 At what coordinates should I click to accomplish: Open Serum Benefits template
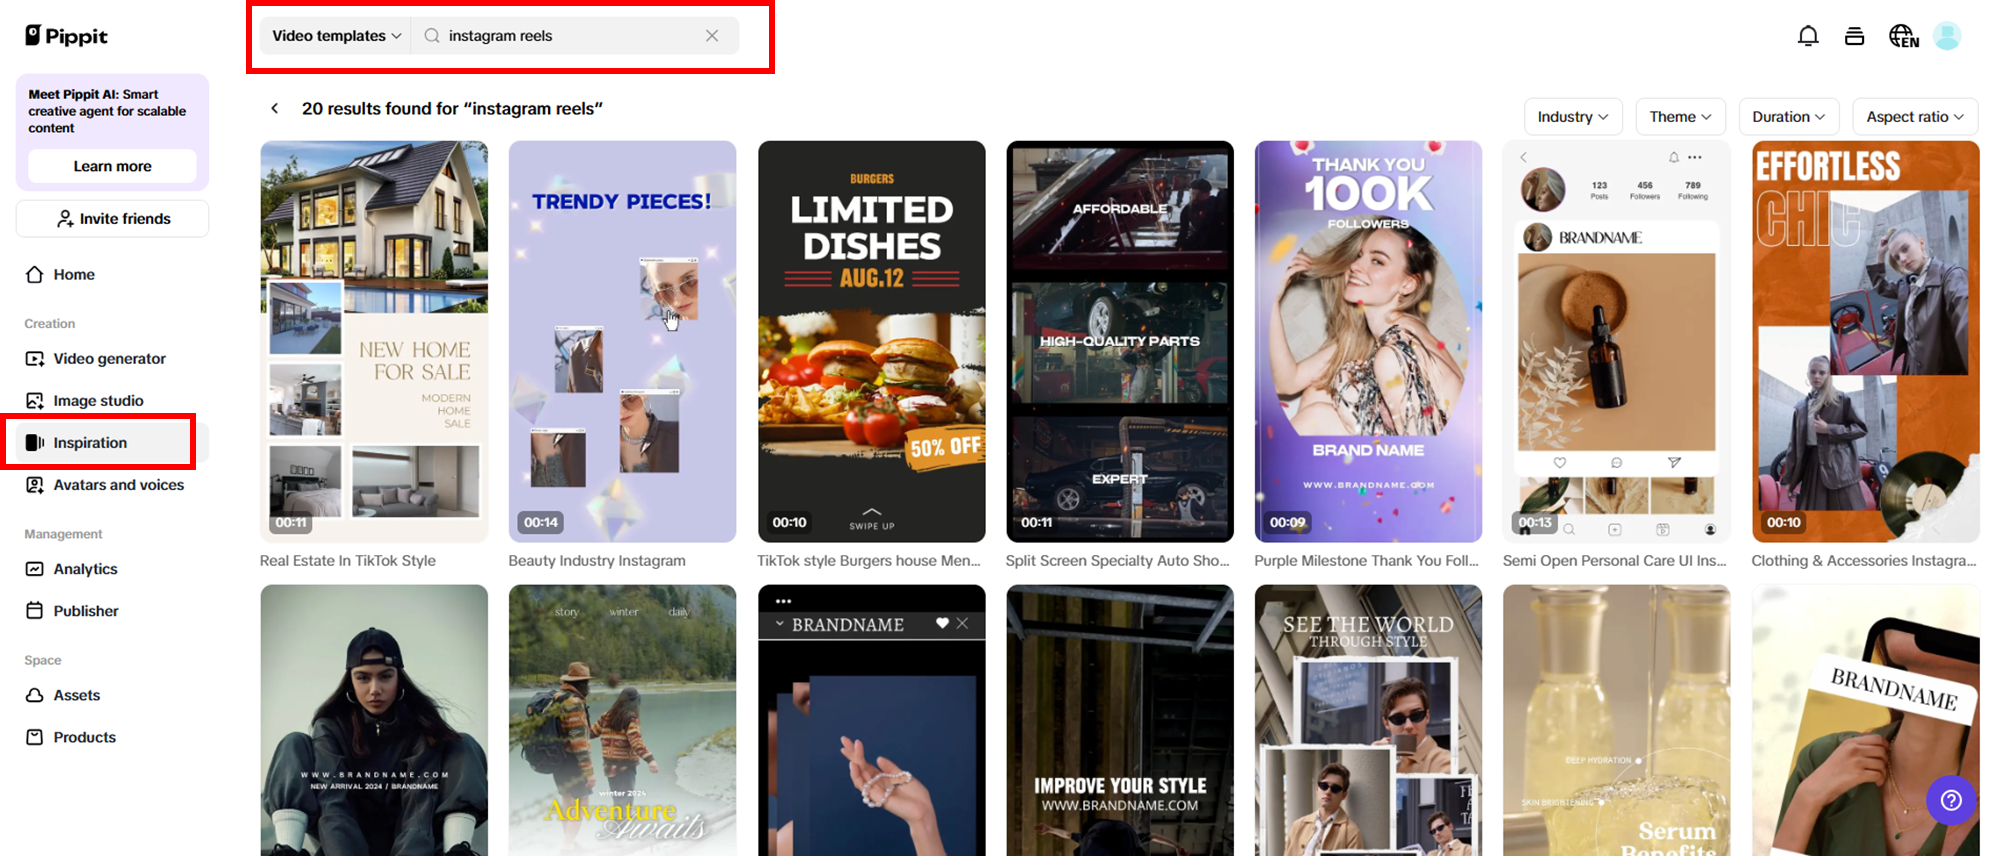click(1616, 720)
